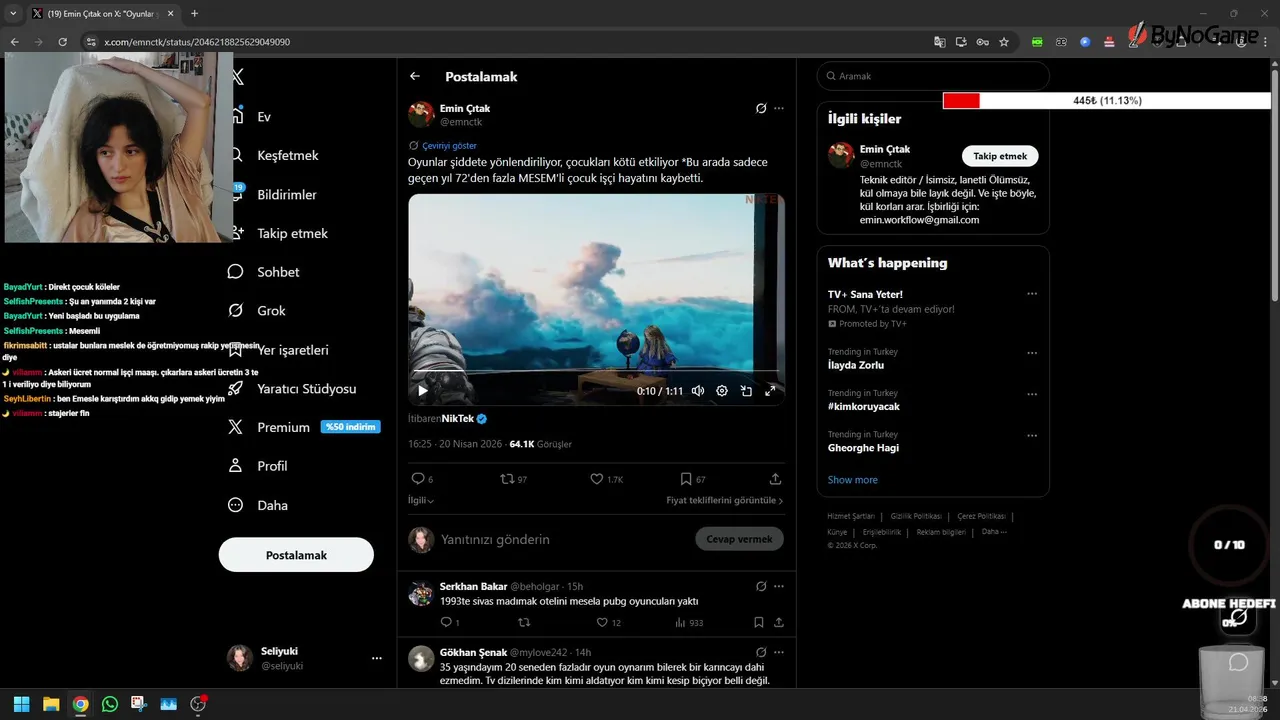Click the video progress bar
This screenshot has width=1280, height=720.
tap(596, 372)
